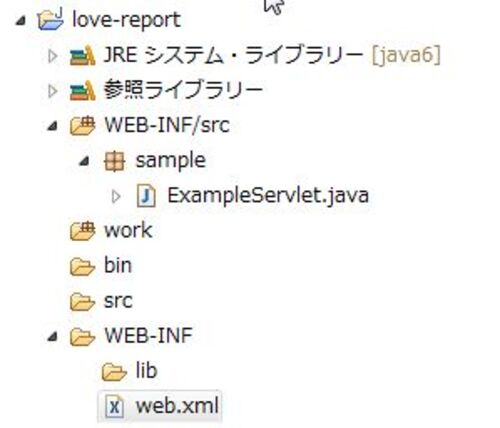Click the love-report Java project icon
Image resolution: width=500 pixels, height=428 pixels.
(50, 20)
